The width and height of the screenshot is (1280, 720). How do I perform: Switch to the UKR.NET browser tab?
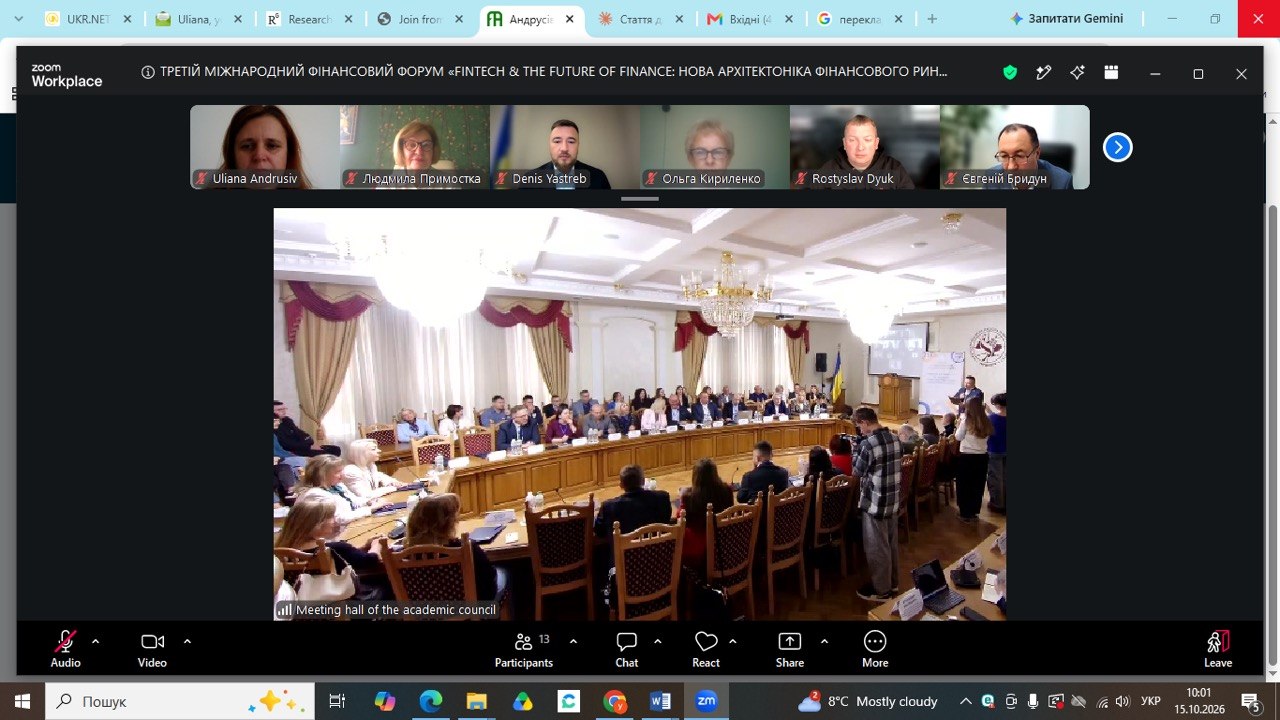pyautogui.click(x=87, y=19)
